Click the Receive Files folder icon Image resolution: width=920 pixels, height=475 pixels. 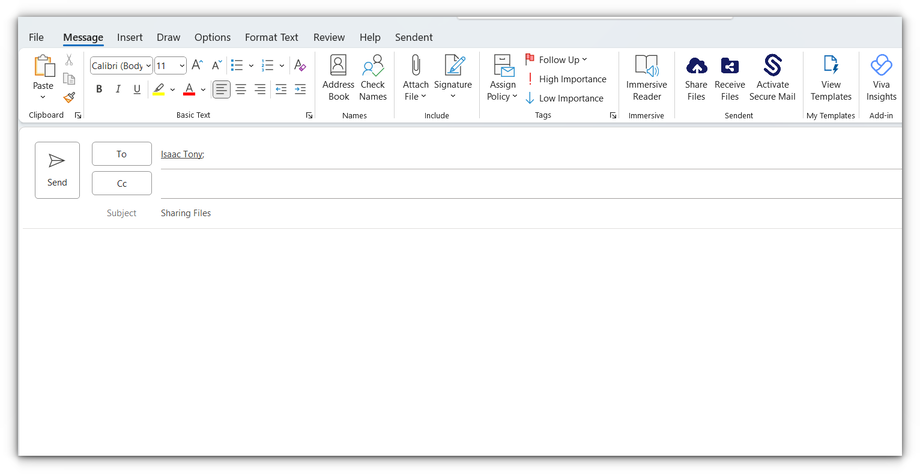click(x=730, y=67)
